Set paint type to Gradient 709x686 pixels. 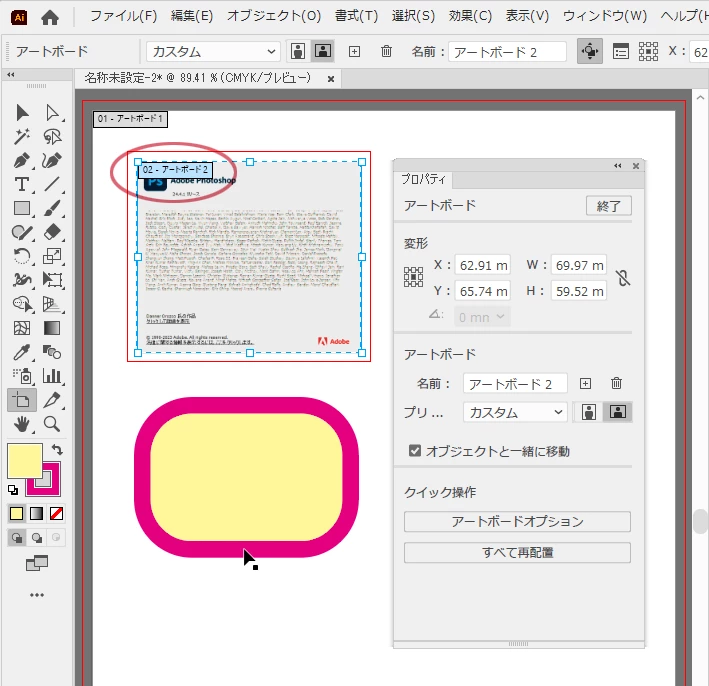pos(36,513)
